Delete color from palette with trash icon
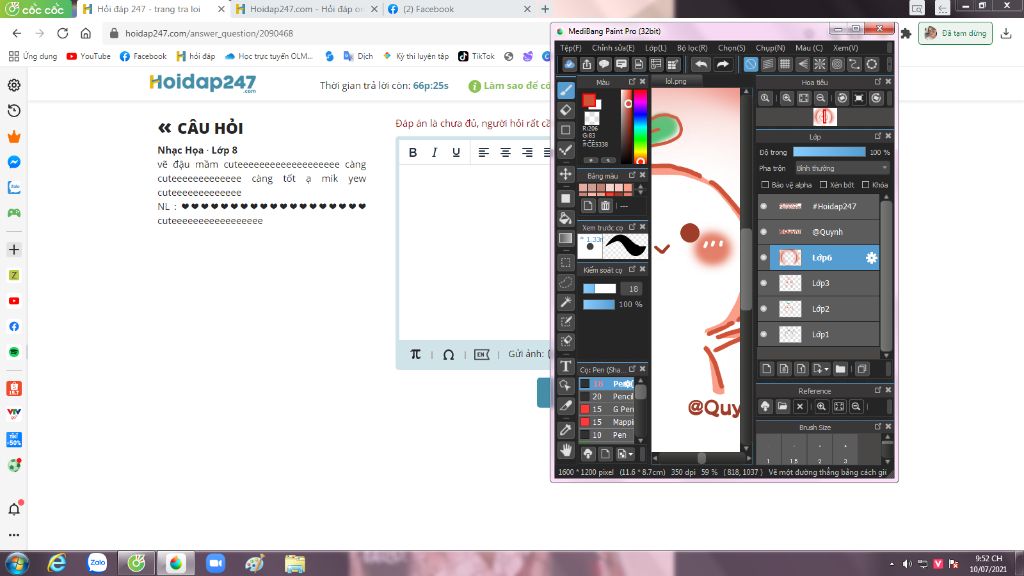The height and width of the screenshot is (576, 1024). 605,206
